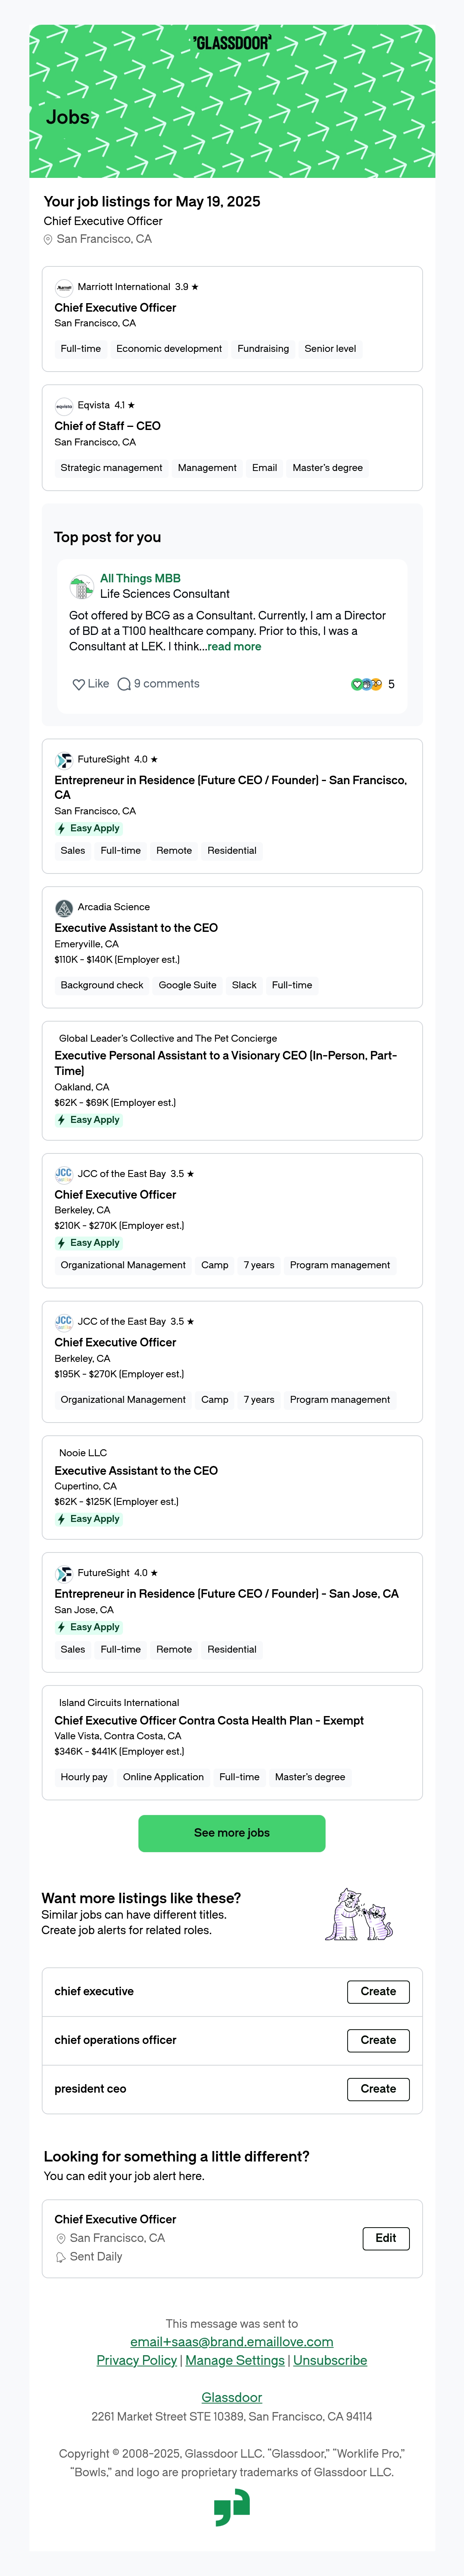464x2576 pixels.
Task: Create alert for president ceo
Action: pos(378,2089)
